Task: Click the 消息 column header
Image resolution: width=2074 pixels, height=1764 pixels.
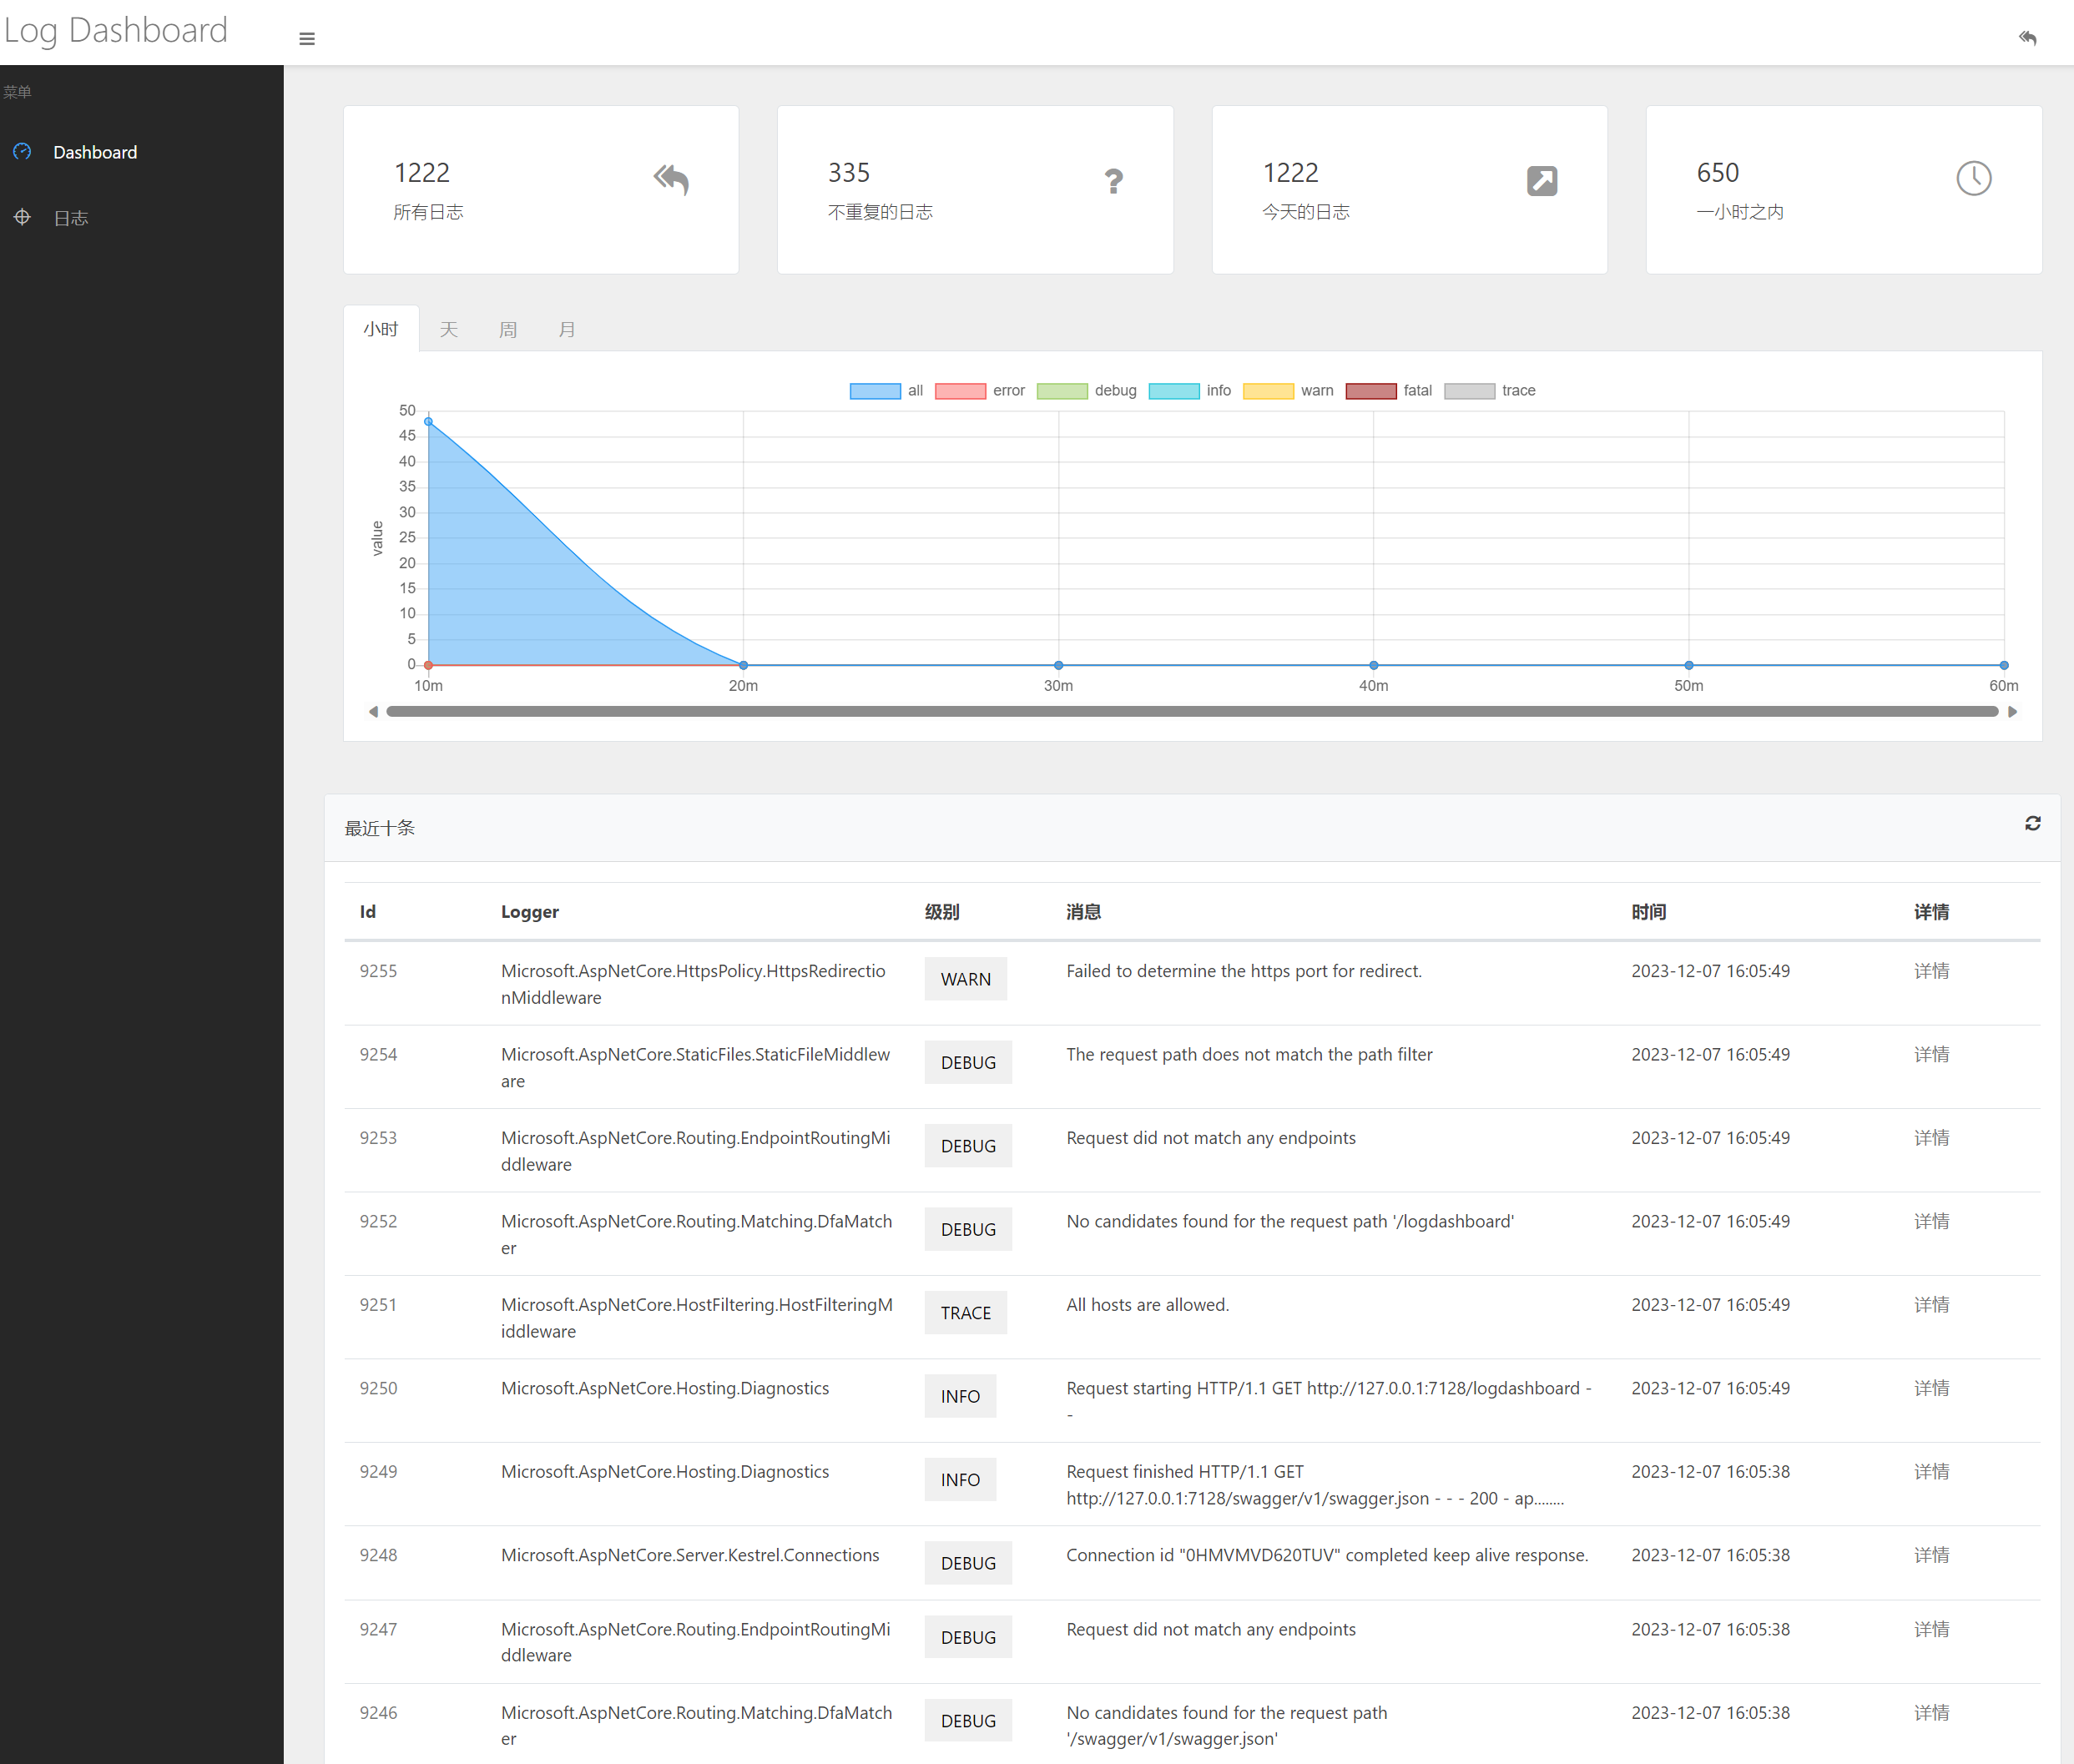Action: click(x=1084, y=912)
